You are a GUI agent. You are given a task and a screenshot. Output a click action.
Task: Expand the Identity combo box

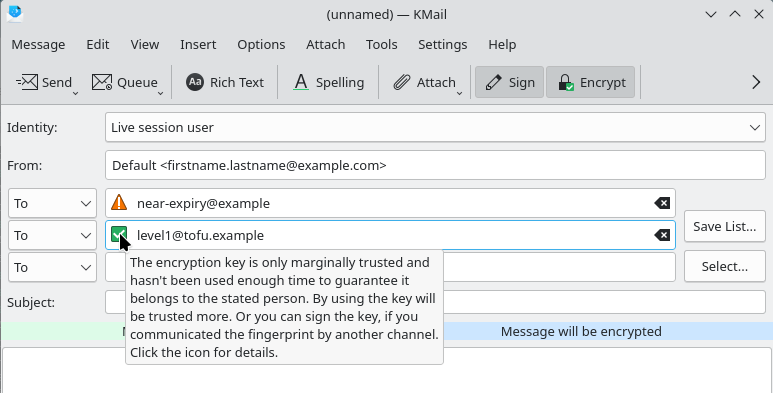435,127
